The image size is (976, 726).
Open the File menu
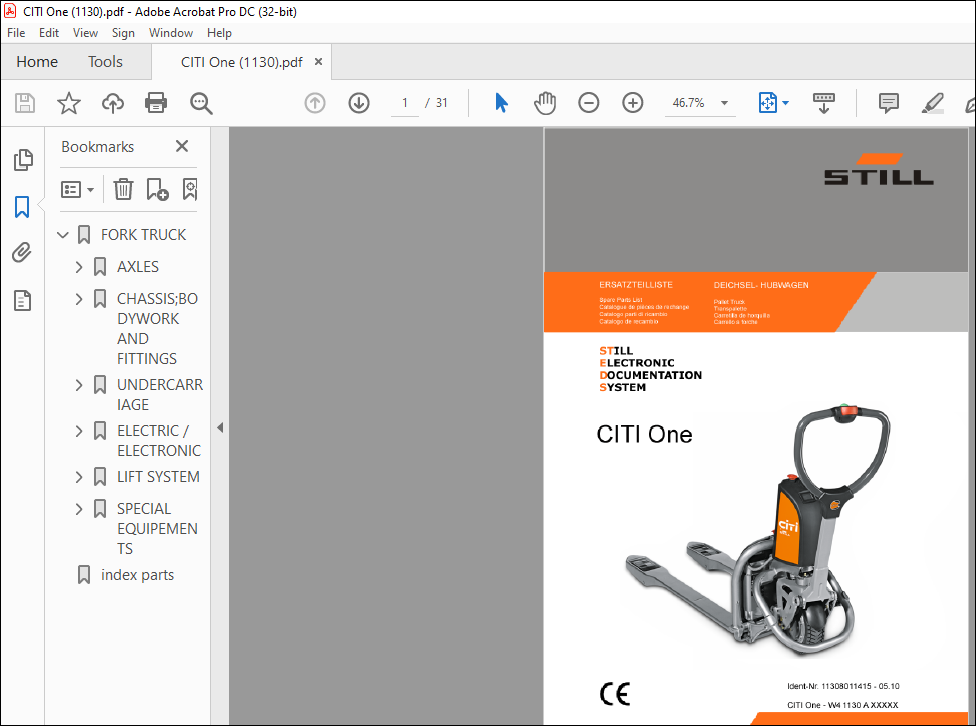(16, 33)
